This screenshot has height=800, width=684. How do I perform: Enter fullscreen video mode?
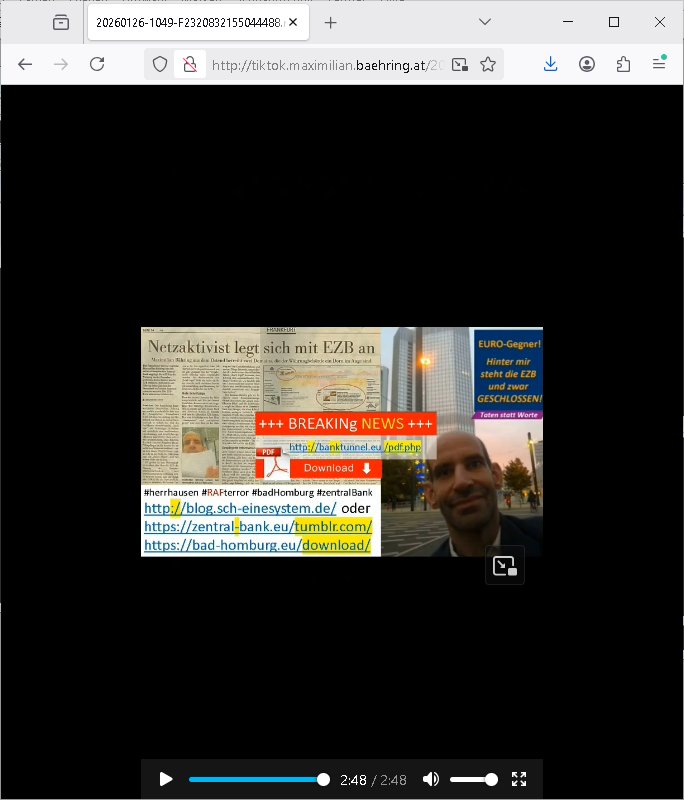point(519,779)
